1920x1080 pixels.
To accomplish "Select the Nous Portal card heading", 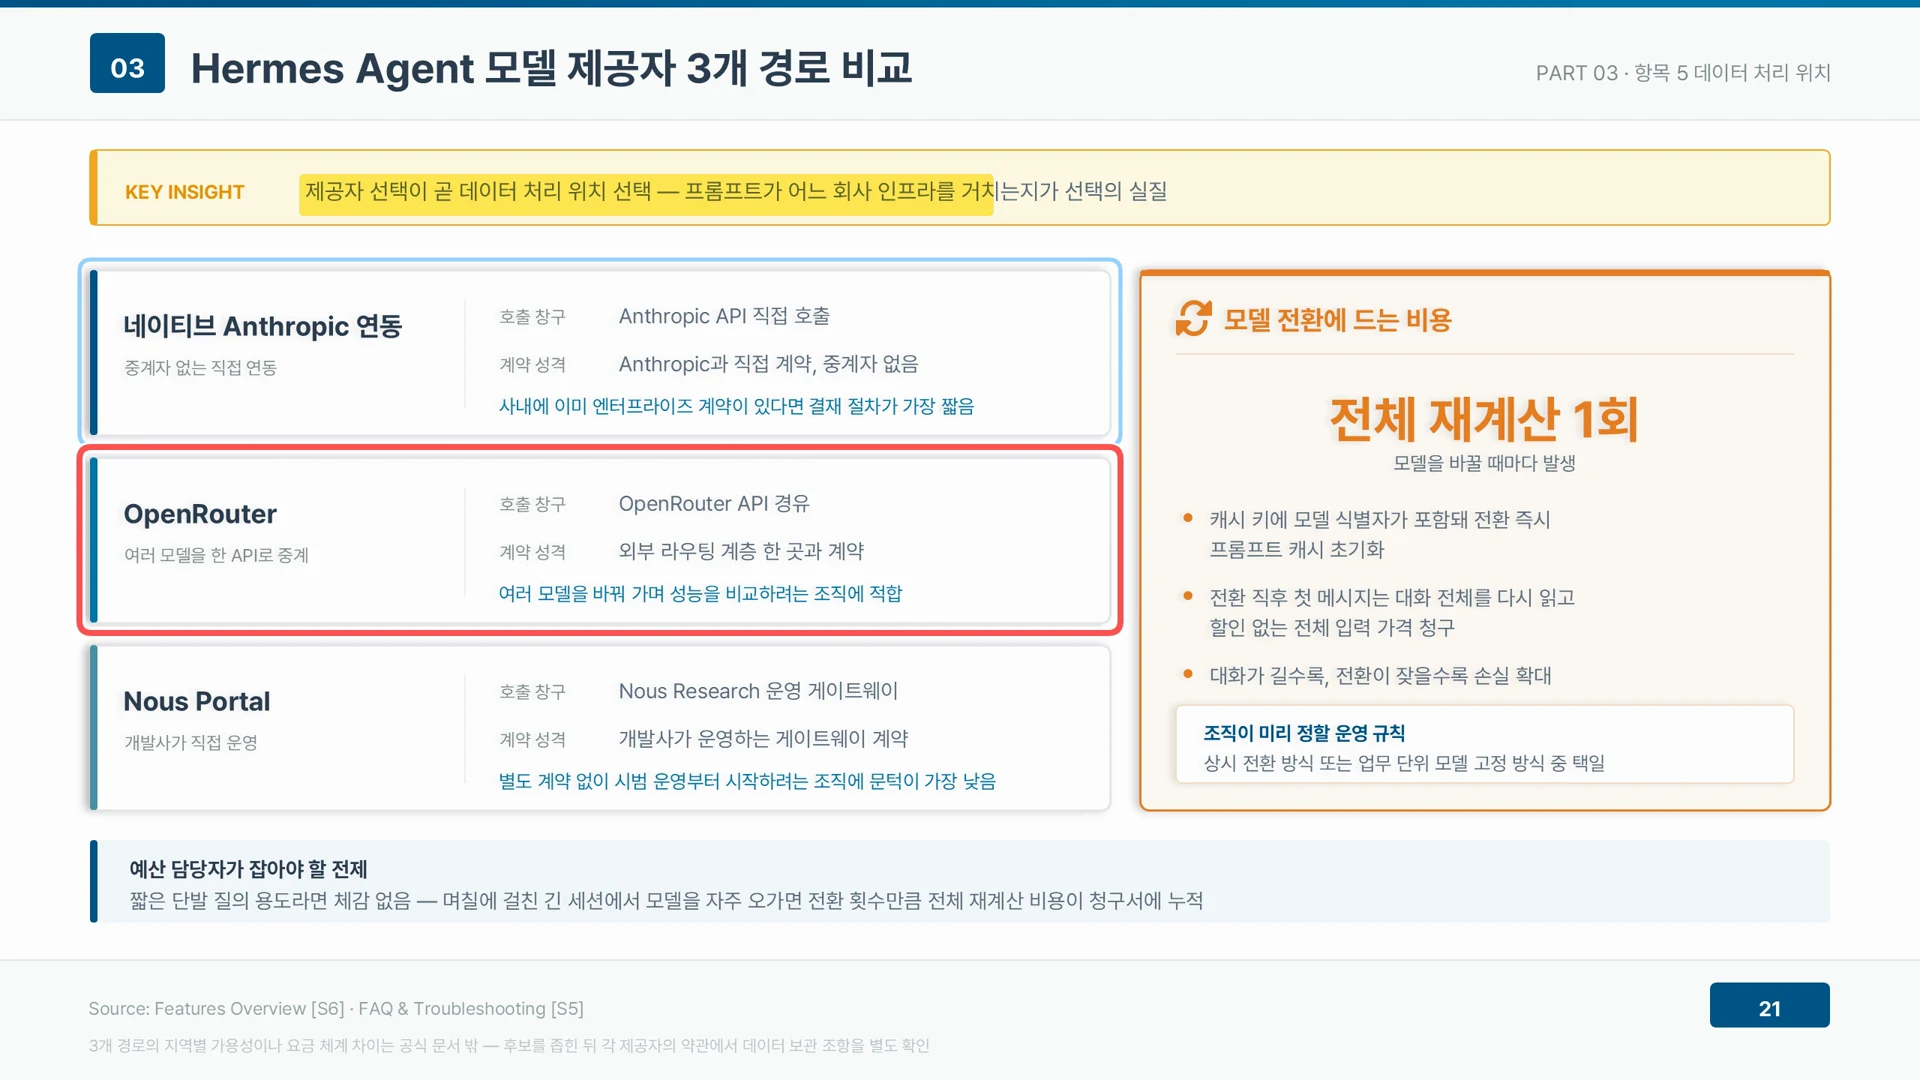I will tap(197, 702).
